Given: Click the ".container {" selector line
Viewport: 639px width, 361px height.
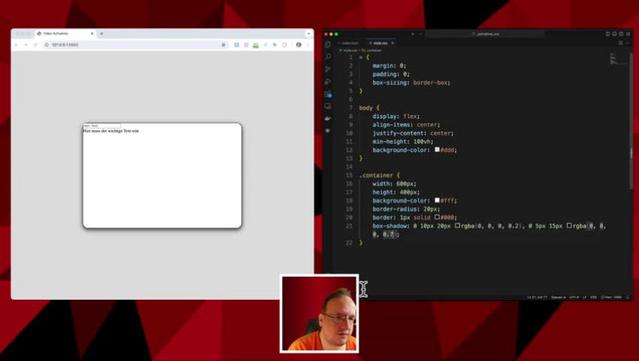Looking at the screenshot, I should coord(379,175).
